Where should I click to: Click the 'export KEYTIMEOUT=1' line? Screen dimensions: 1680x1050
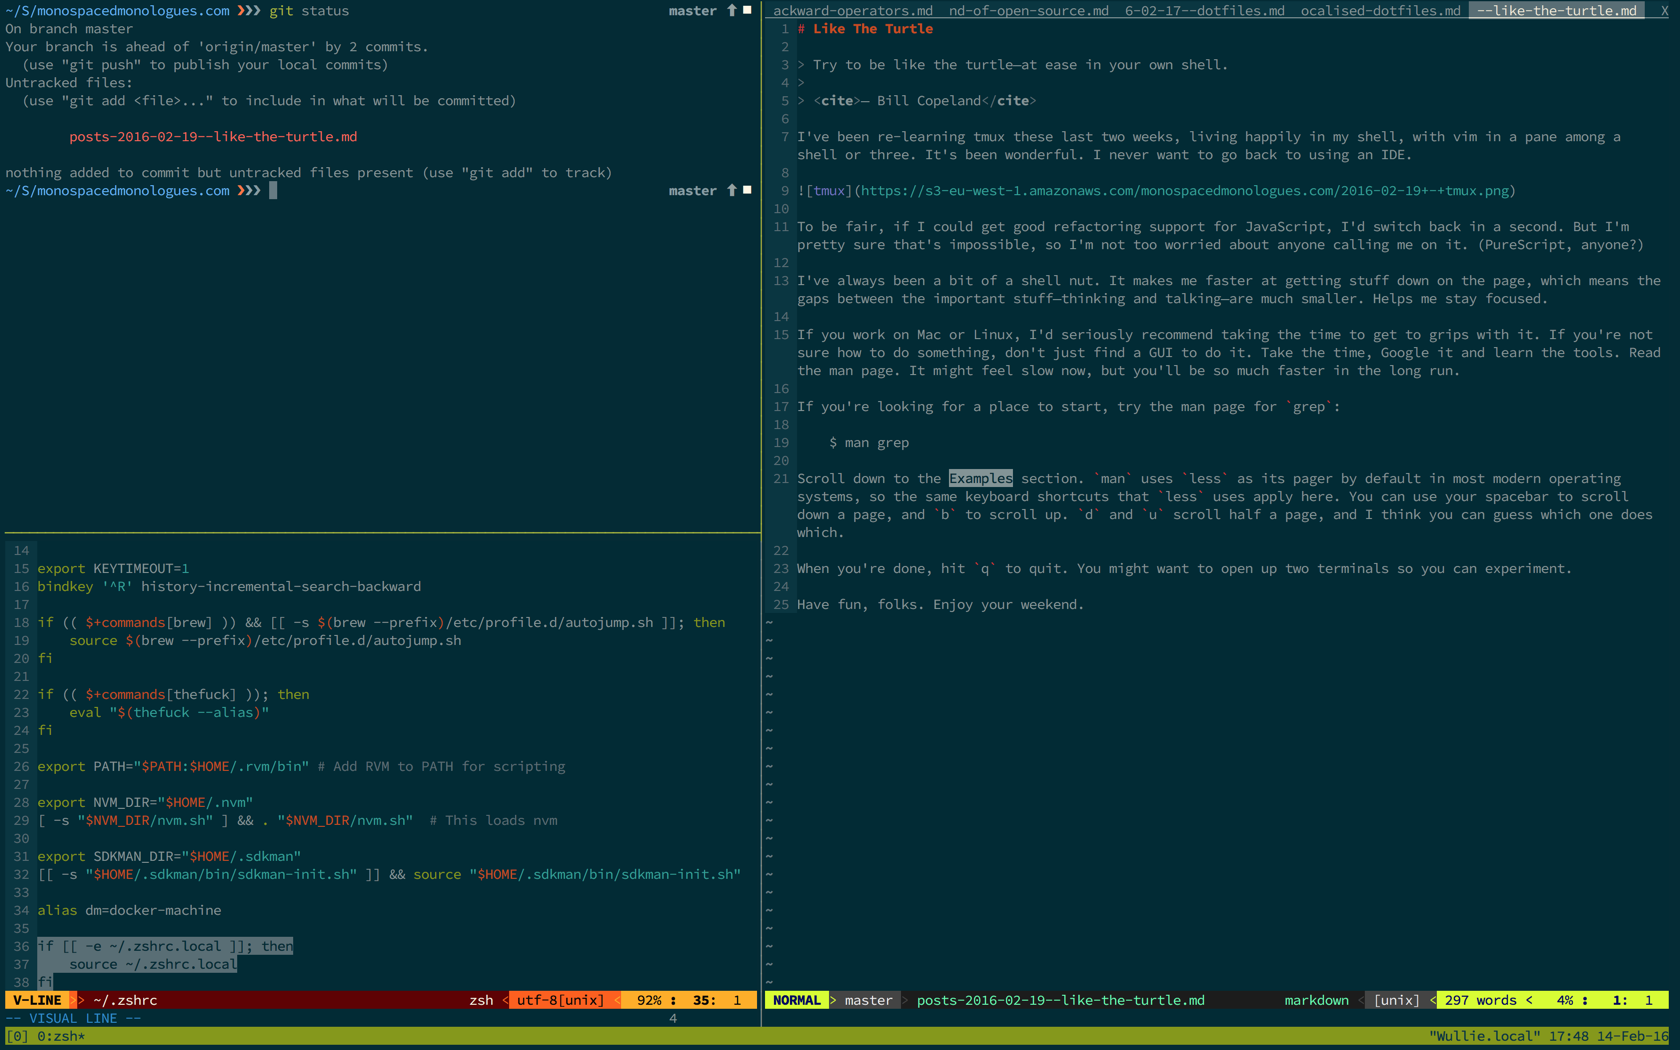113,569
